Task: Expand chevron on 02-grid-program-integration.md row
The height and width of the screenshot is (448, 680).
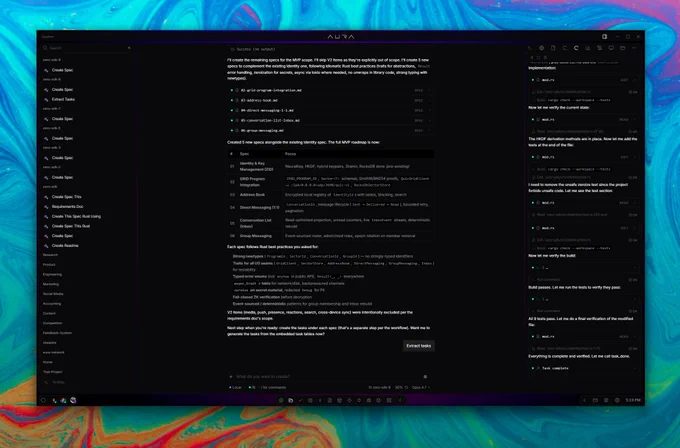Action: 430,91
